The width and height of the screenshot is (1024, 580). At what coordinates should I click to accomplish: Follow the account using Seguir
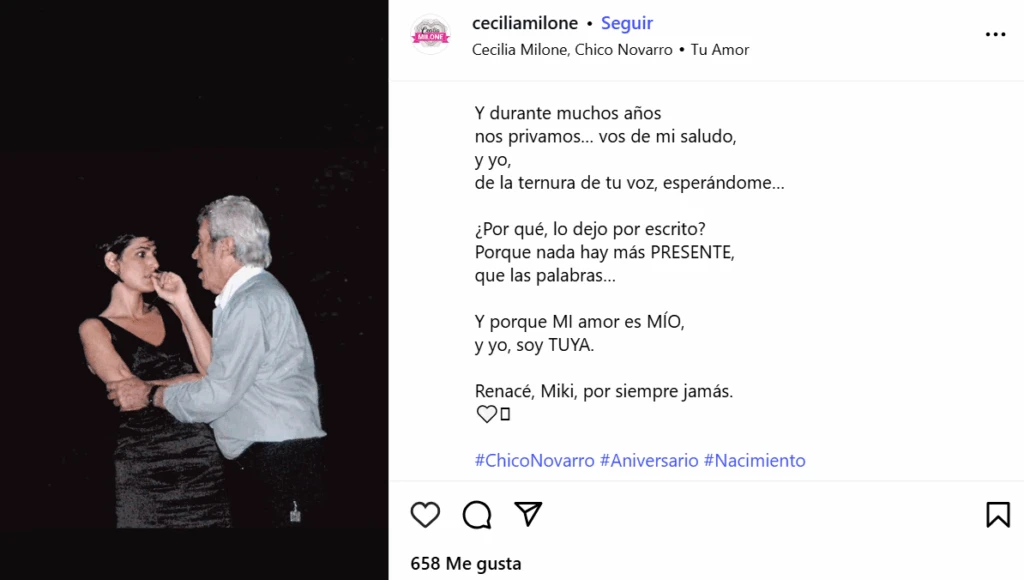(627, 23)
